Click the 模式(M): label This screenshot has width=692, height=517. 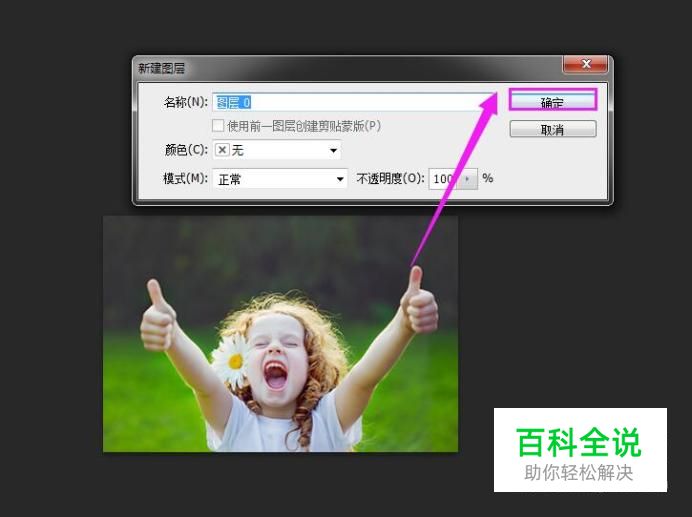(185, 178)
